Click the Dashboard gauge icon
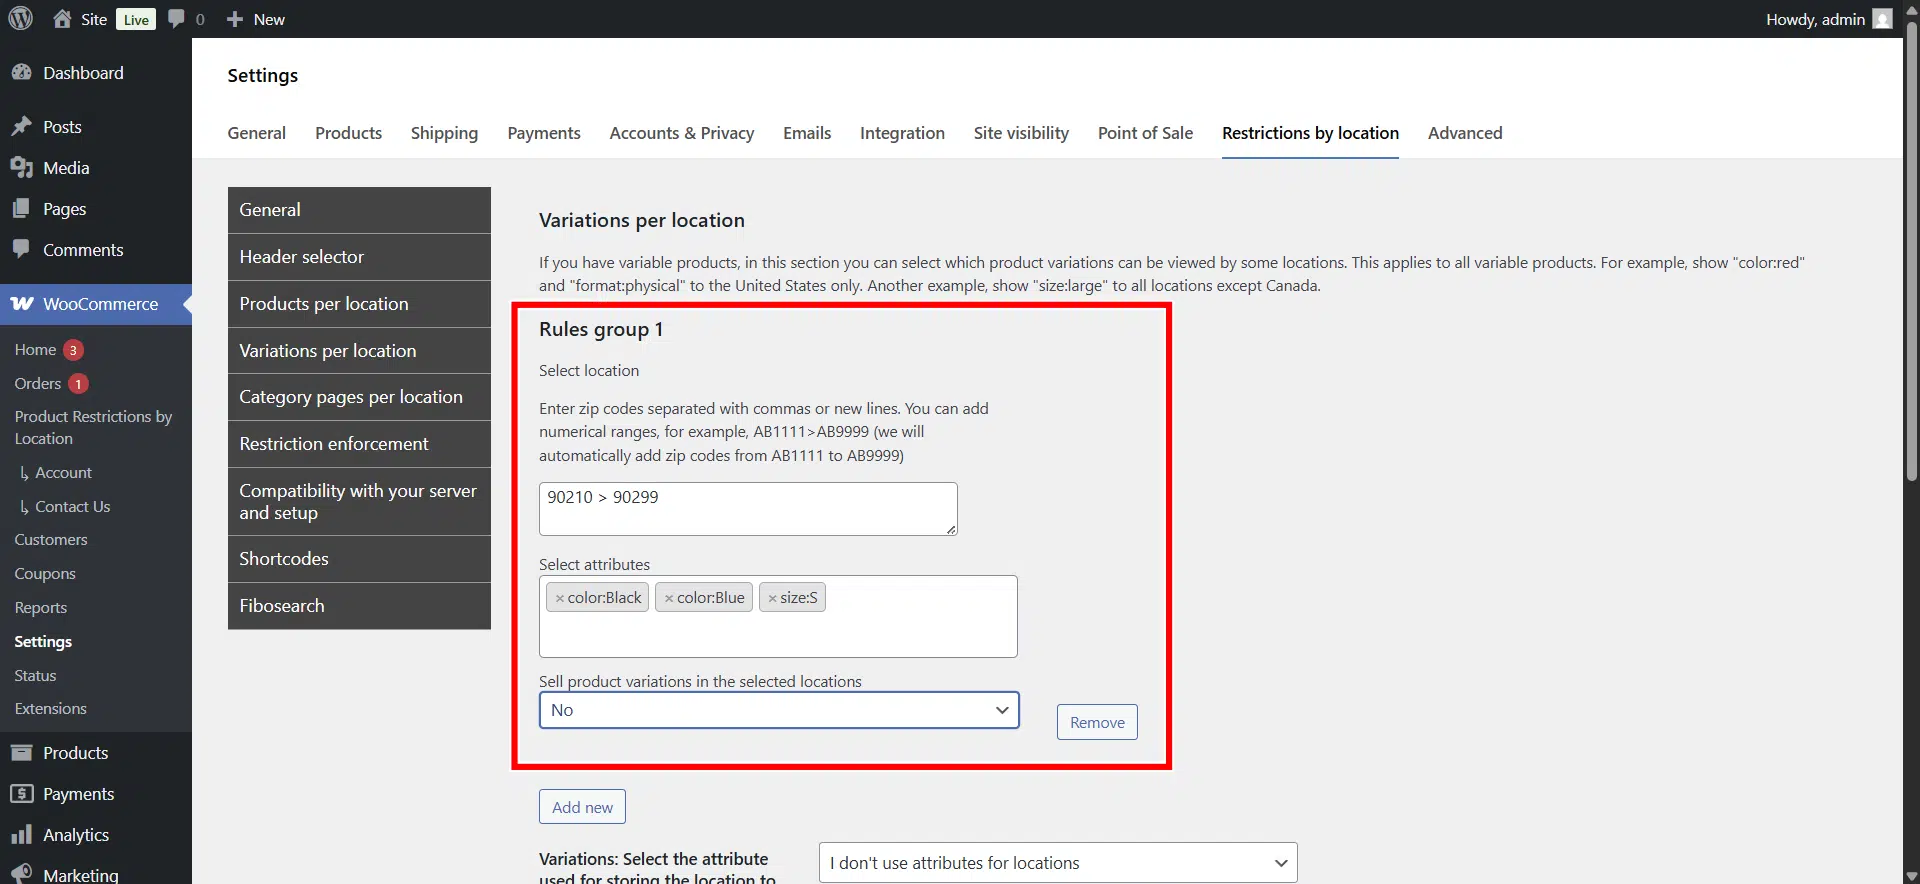Viewport: 1920px width, 884px height. coord(21,73)
